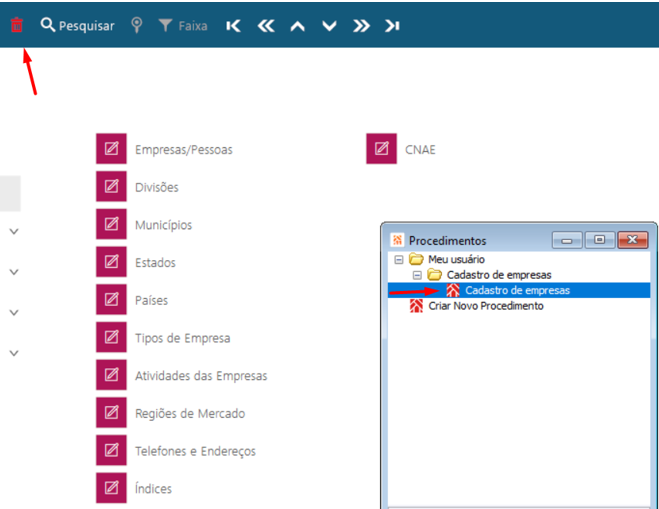Click the grey sidebar block at left edge

point(10,193)
